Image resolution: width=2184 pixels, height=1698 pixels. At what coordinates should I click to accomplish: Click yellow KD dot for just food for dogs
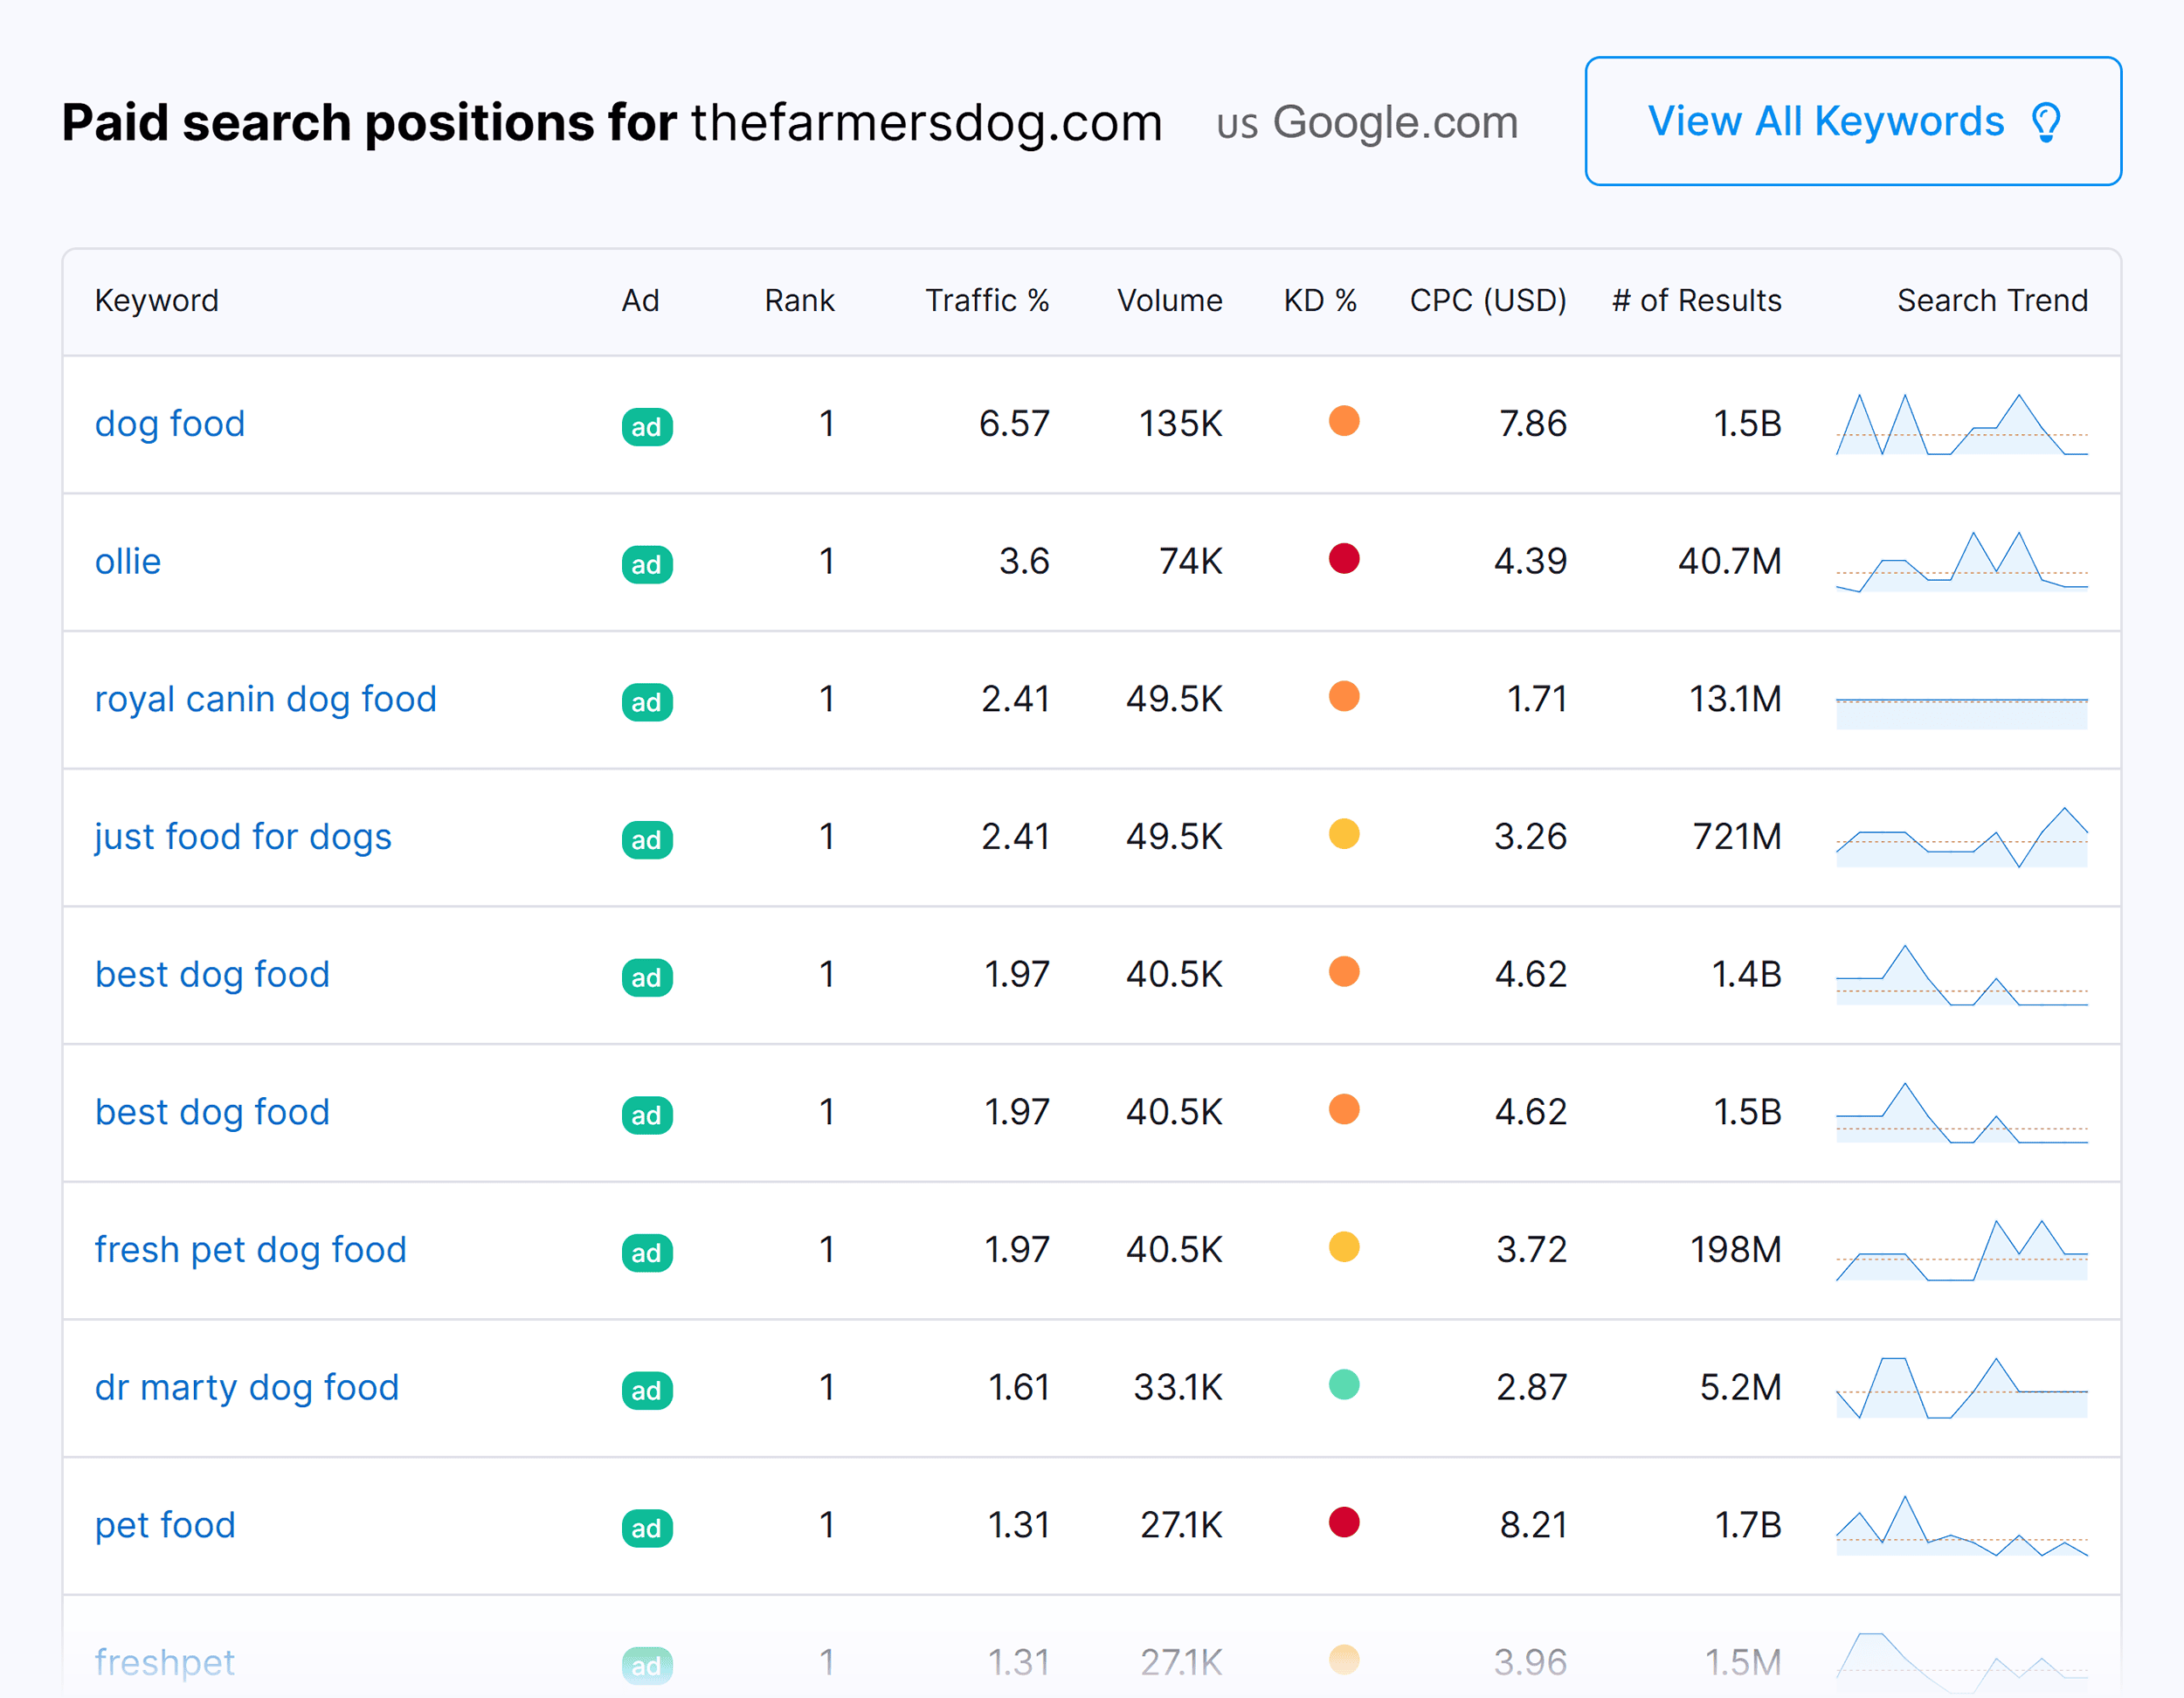pos(1344,834)
